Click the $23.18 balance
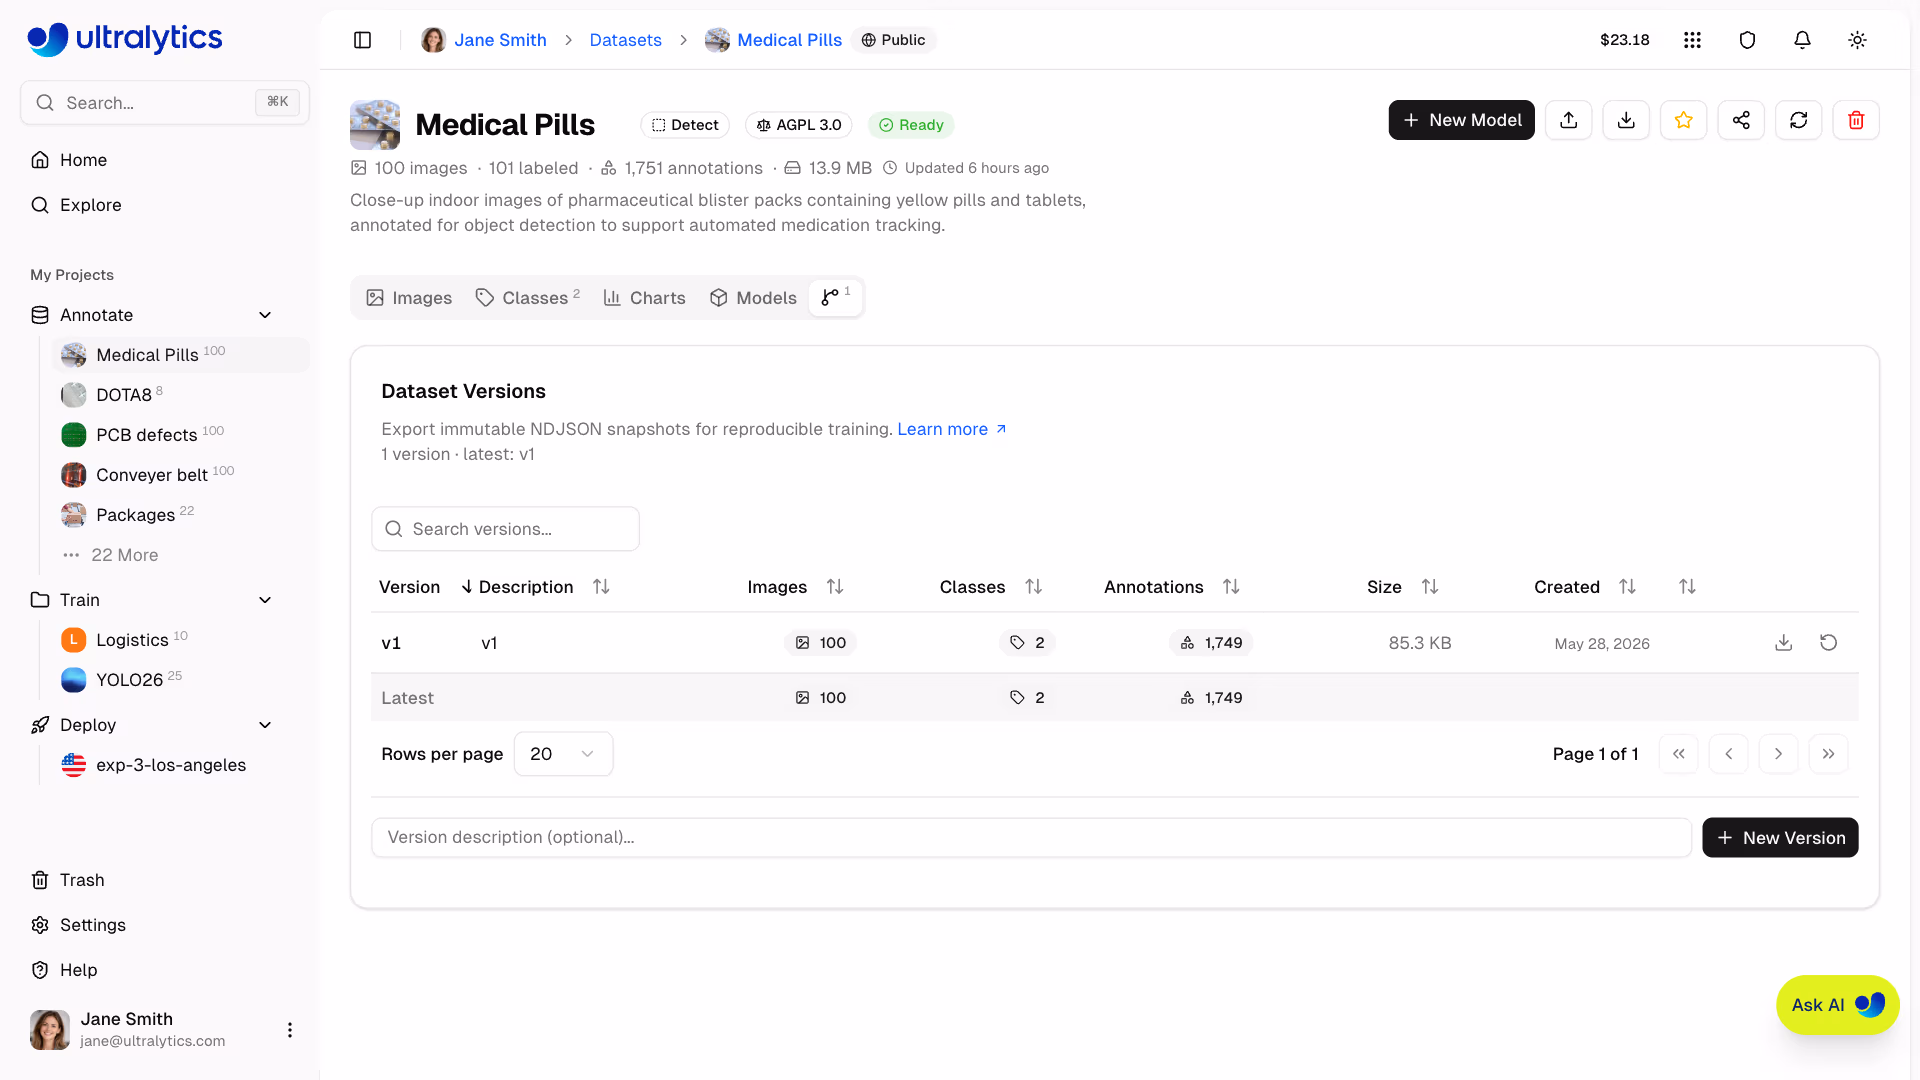 click(x=1624, y=40)
